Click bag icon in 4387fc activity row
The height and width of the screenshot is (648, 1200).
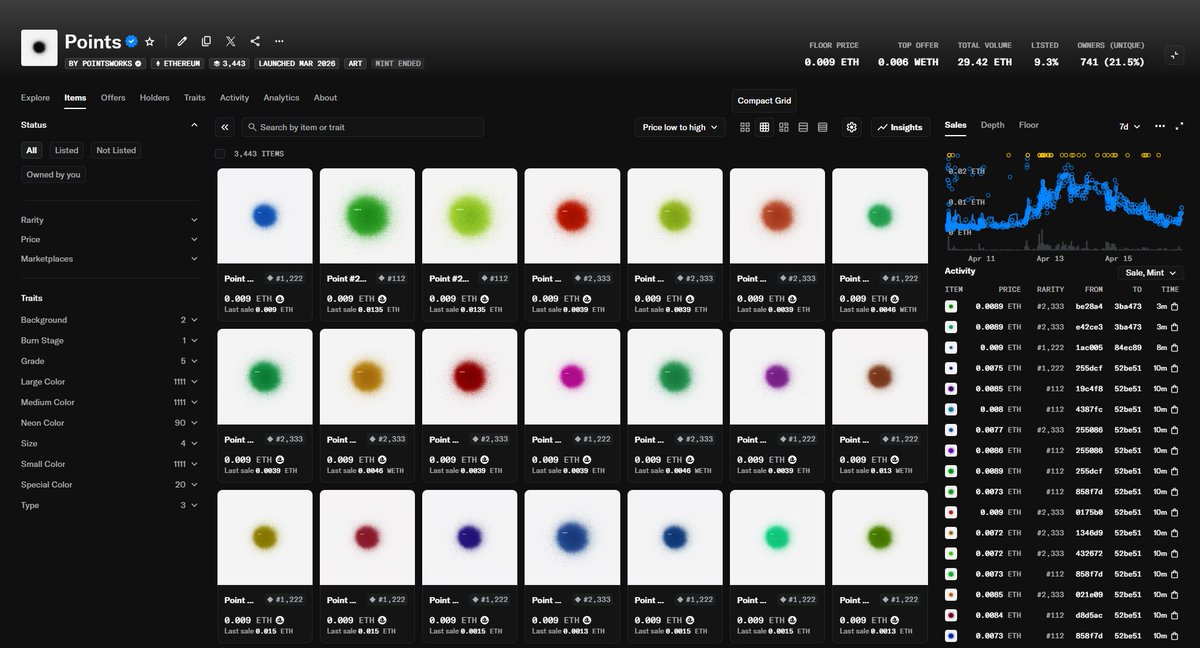click(x=1174, y=409)
